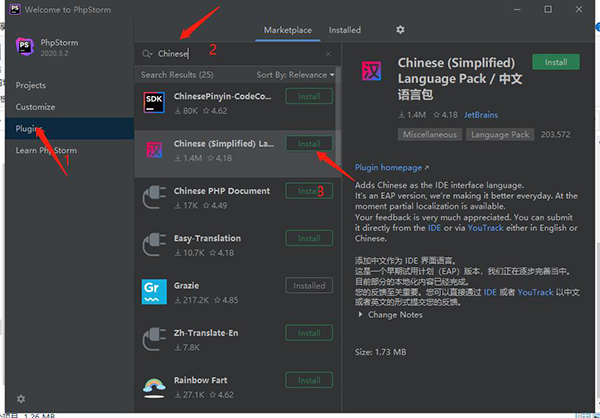Select the Zh-Translate-En plugin name
The width and height of the screenshot is (600, 418).
click(x=206, y=333)
